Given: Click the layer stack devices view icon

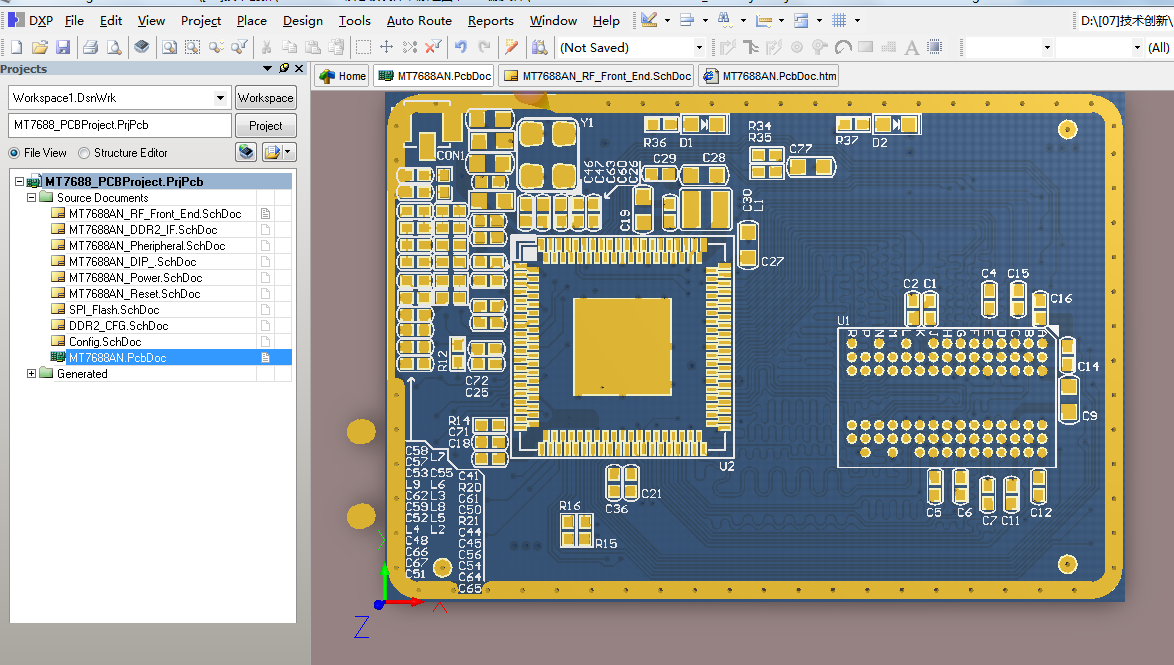Looking at the screenshot, I should [142, 47].
